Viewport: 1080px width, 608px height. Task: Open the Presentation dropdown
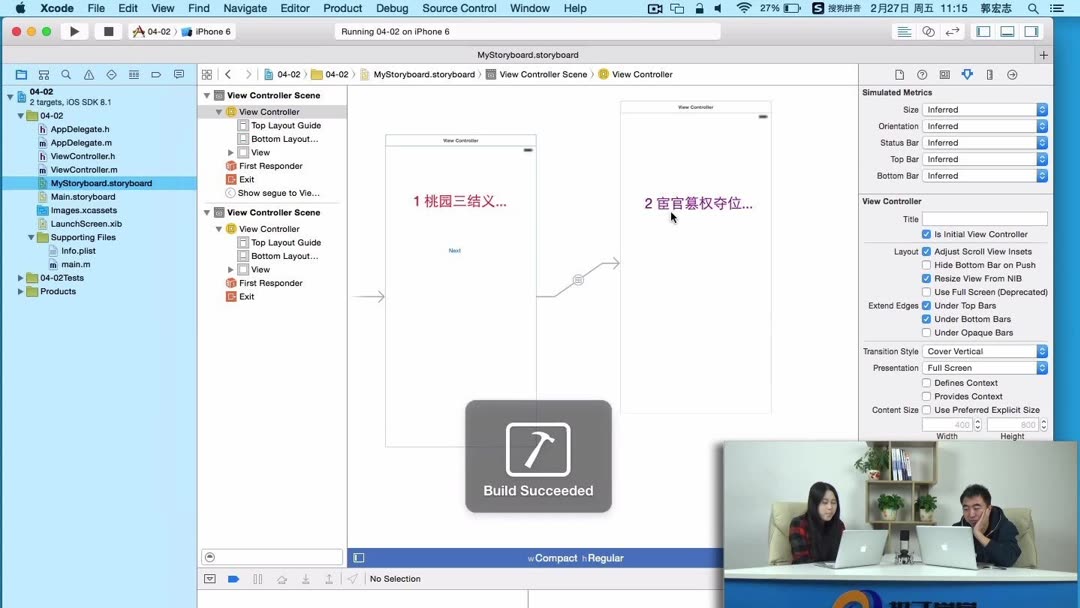point(986,366)
